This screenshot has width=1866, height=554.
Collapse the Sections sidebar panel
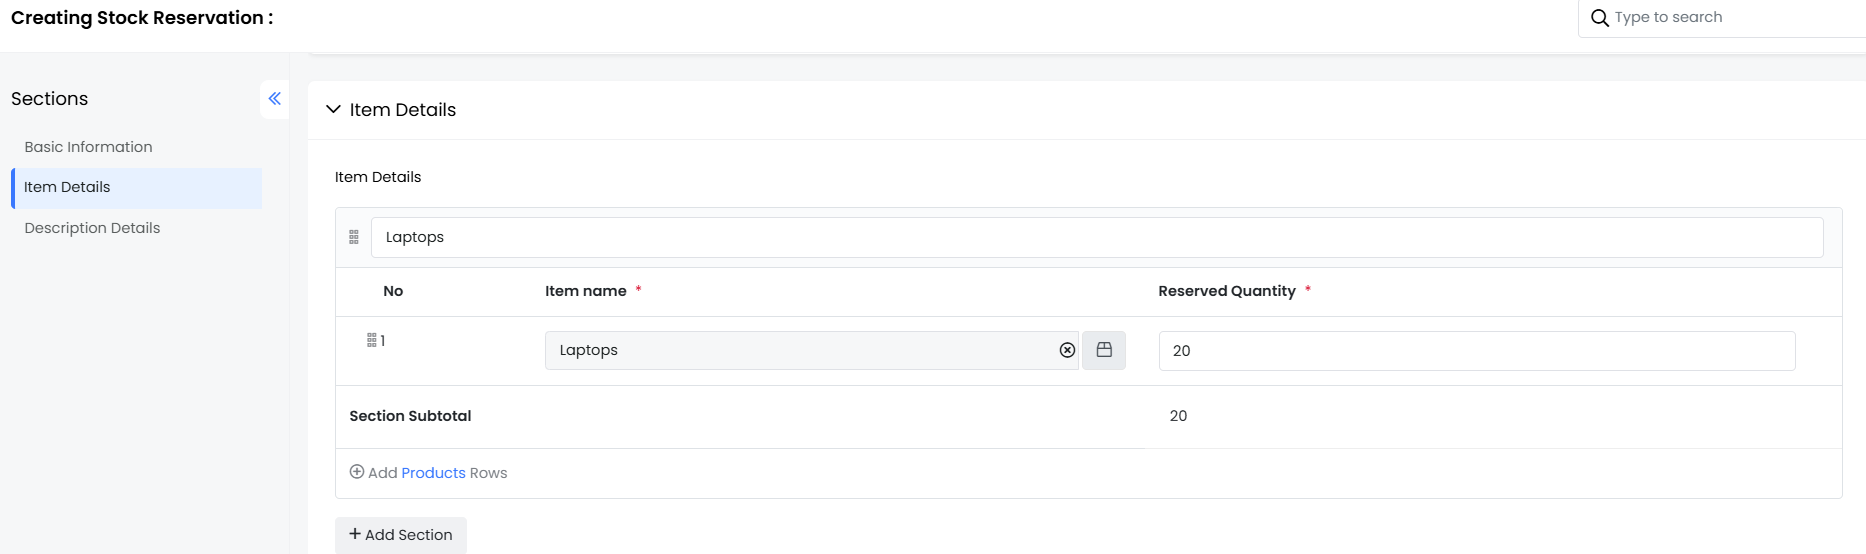[274, 99]
